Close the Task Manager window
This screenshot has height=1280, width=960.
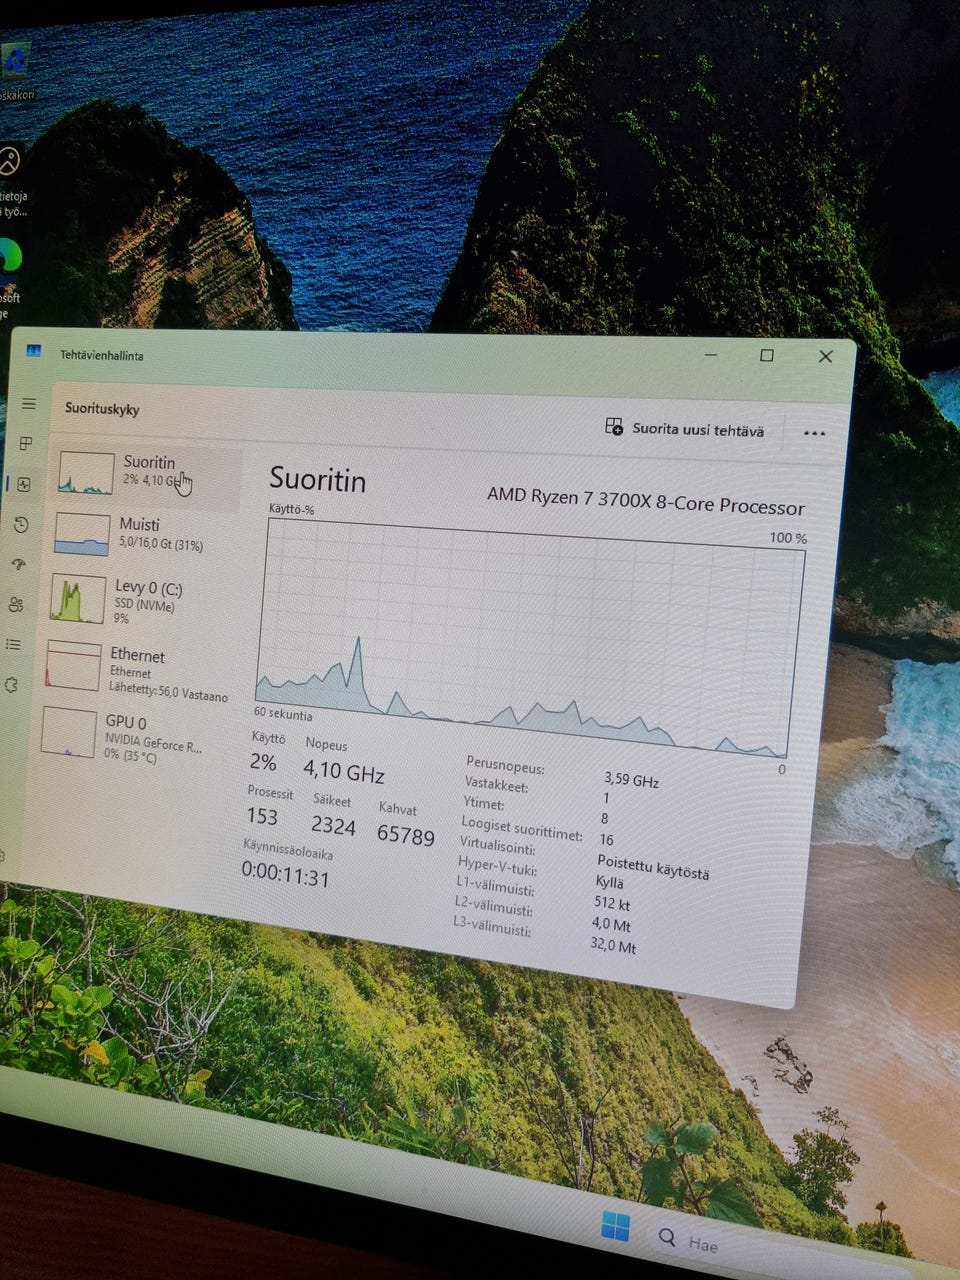pos(825,356)
